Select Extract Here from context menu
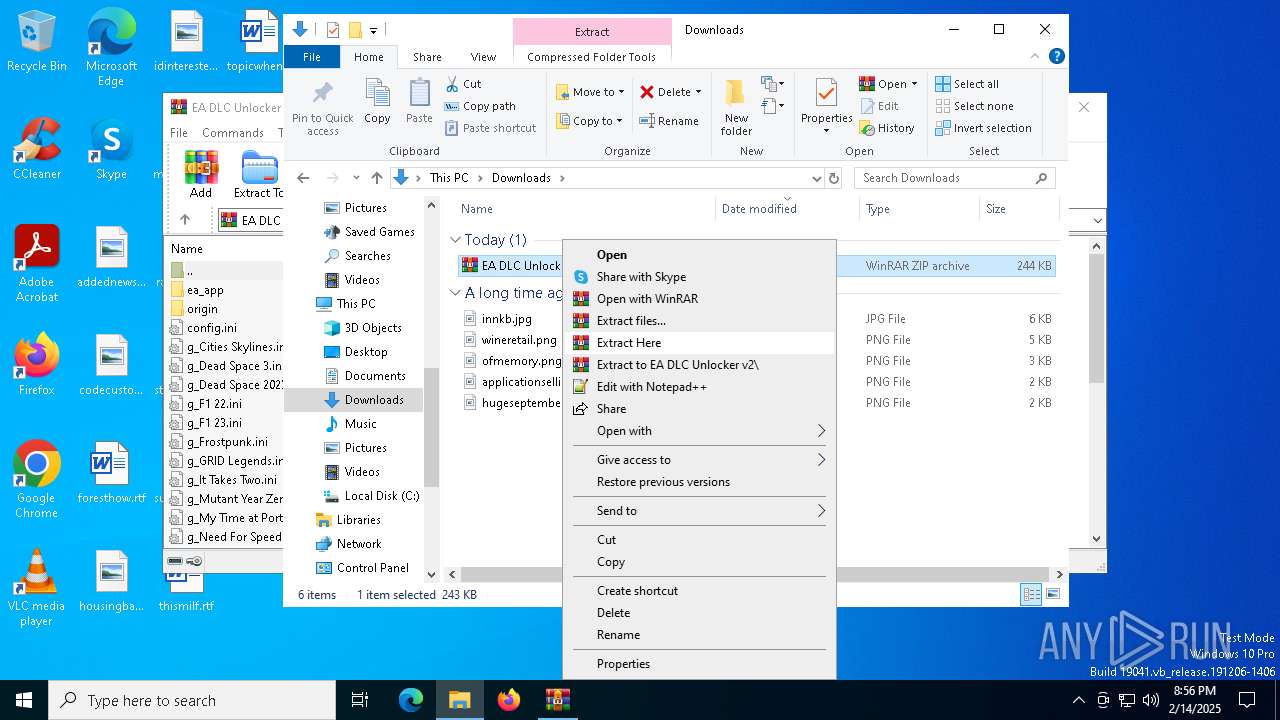The width and height of the screenshot is (1280, 720). (x=699, y=343)
